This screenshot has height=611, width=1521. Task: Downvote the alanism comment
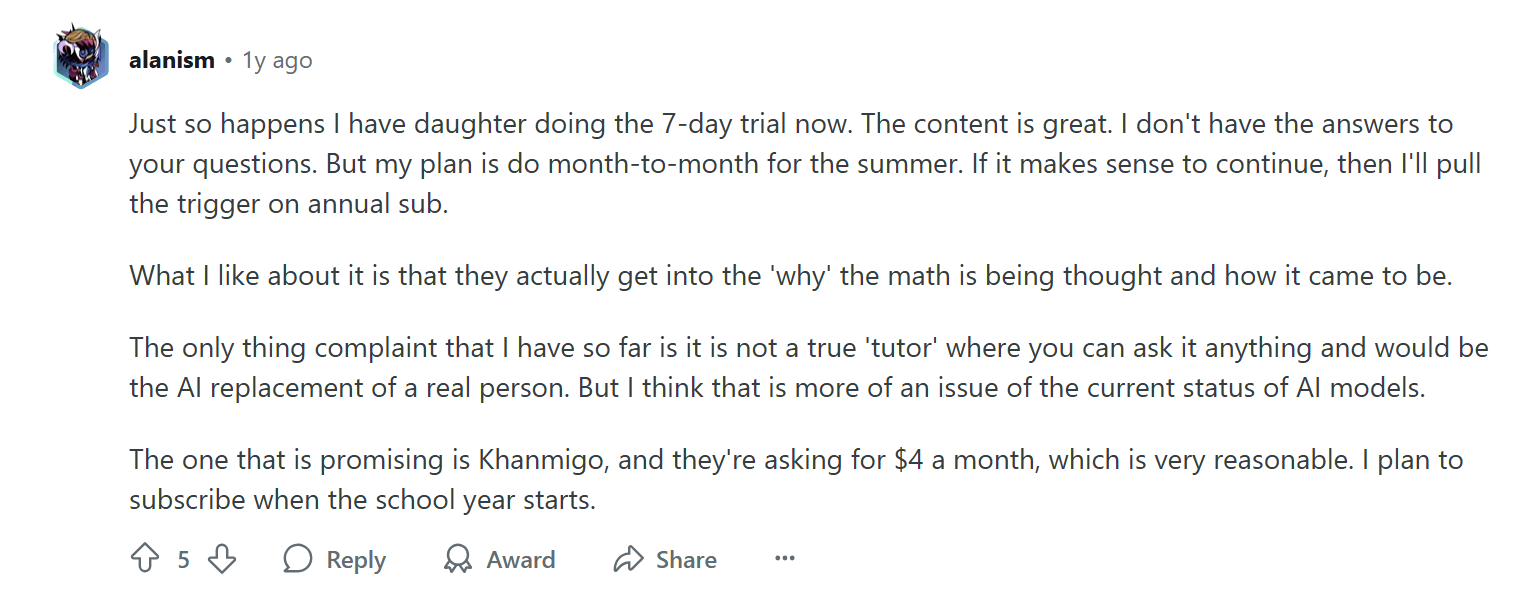pos(221,559)
